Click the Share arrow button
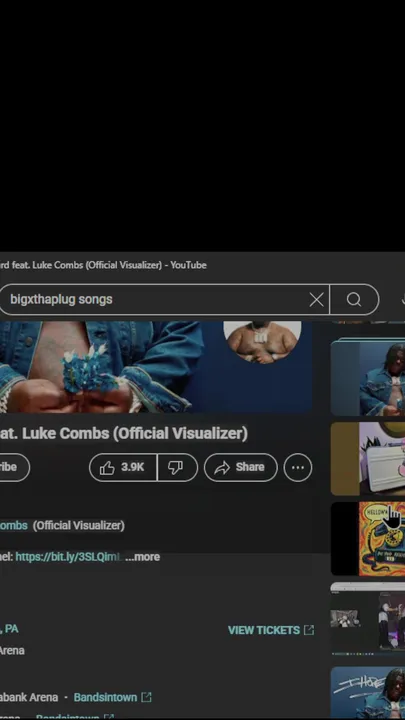Viewport: 405px width, 720px height. click(241, 467)
